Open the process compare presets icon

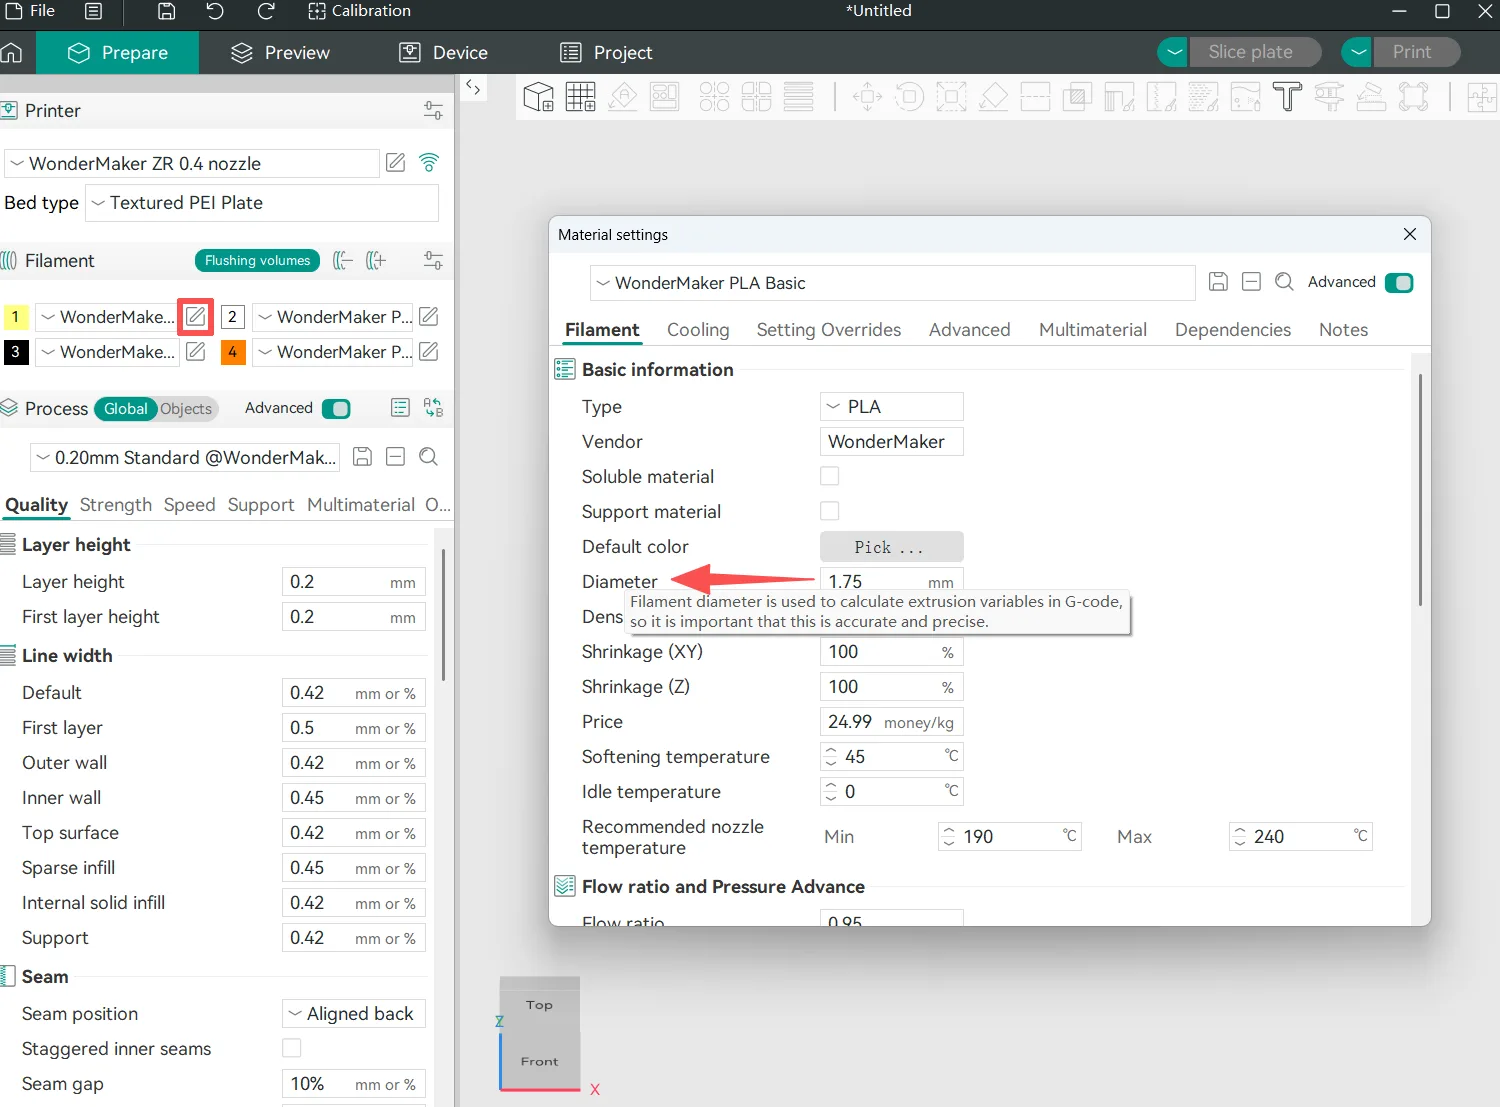[x=433, y=408]
